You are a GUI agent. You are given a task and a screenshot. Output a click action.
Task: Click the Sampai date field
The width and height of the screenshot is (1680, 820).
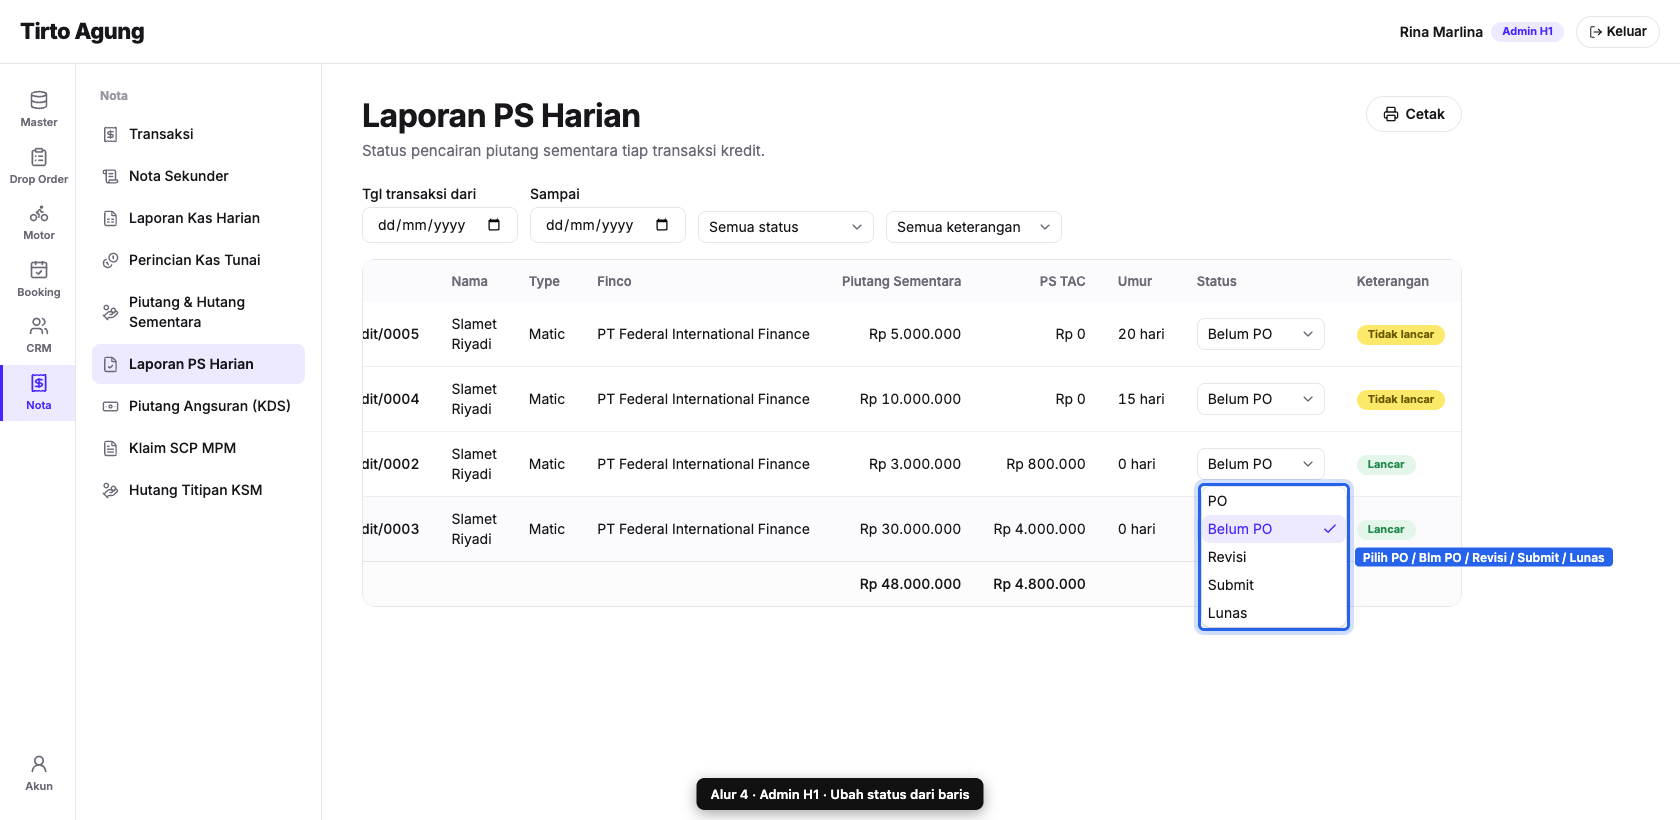tap(607, 225)
